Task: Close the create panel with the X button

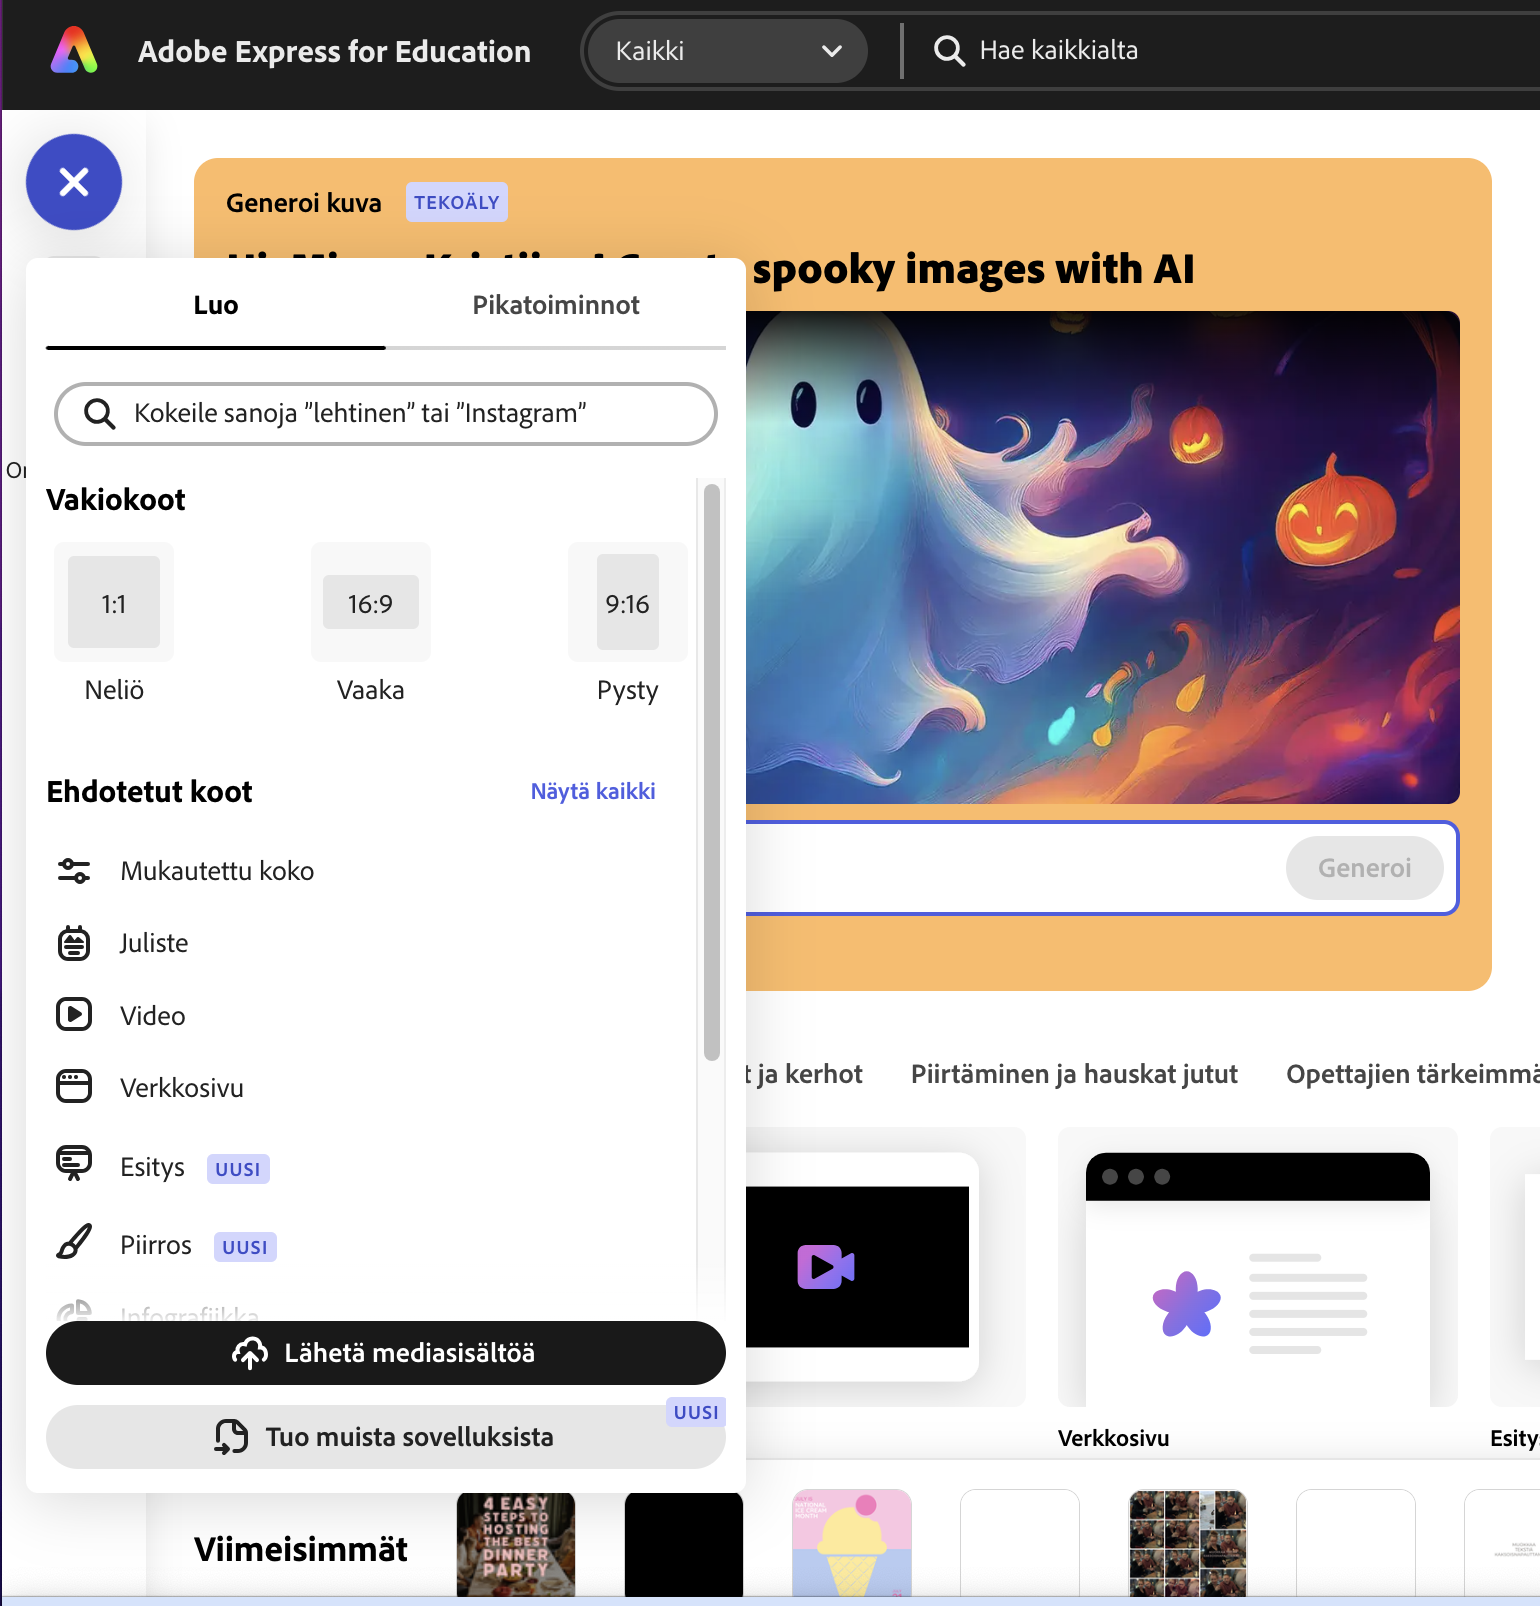Action: click(74, 182)
